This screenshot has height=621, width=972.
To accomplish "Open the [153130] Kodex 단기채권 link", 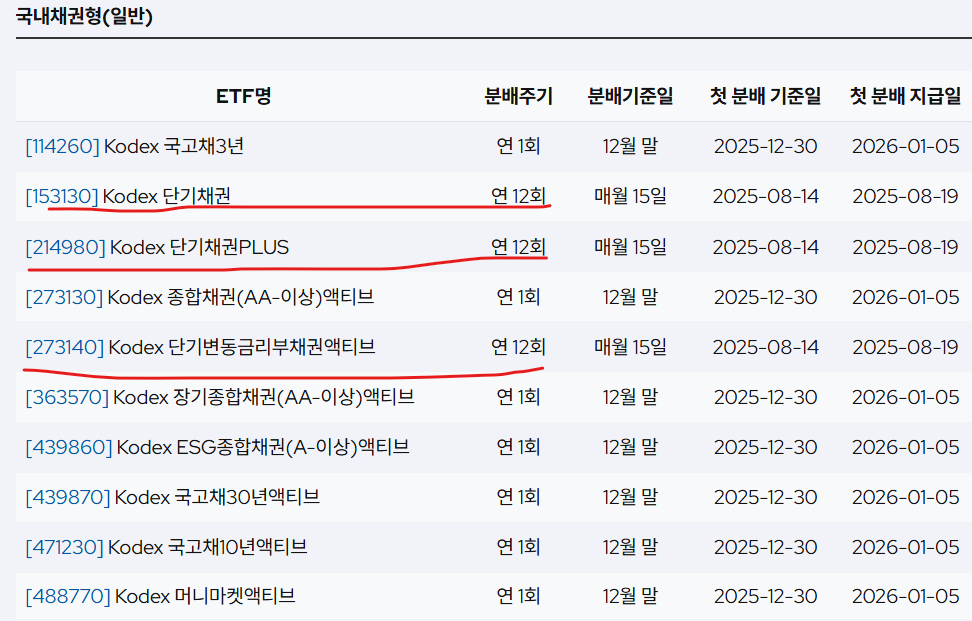I will [x=128, y=196].
